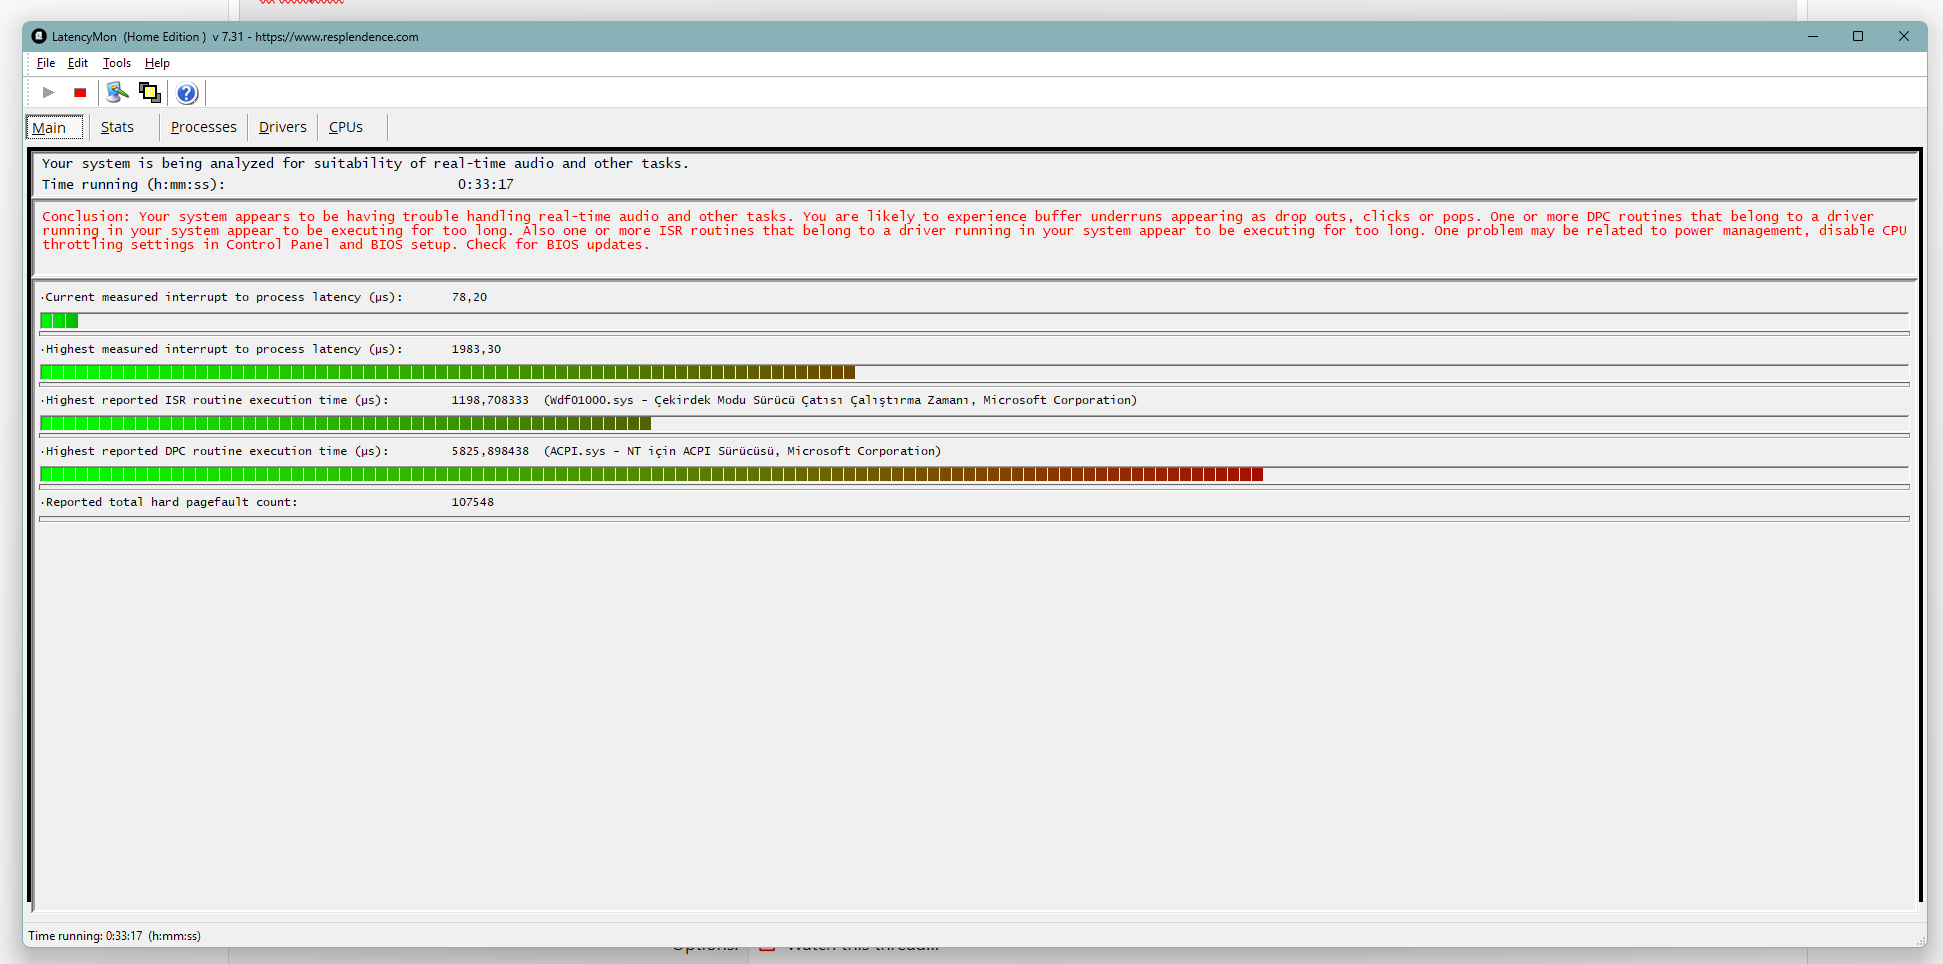The height and width of the screenshot is (964, 1943).
Task: Click the ISR value 1198,708333
Action: click(x=490, y=401)
